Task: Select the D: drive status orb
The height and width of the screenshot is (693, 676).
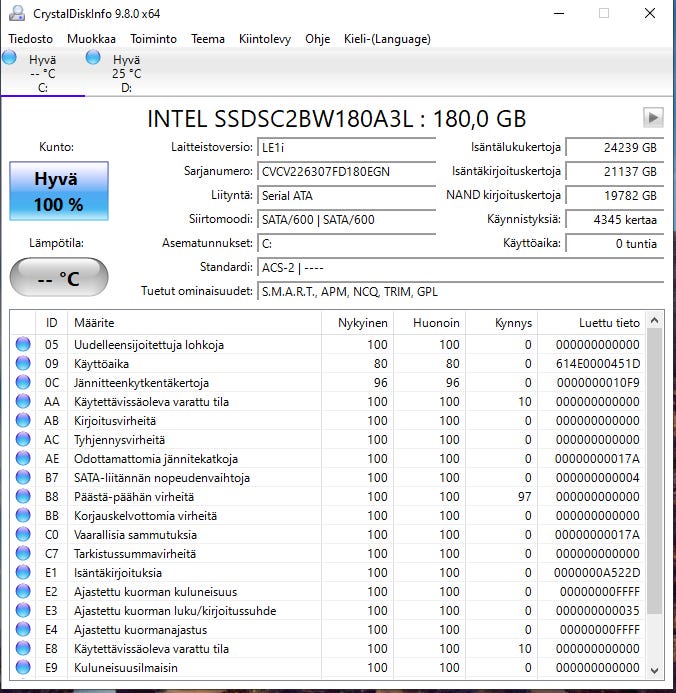Action: [x=93, y=57]
